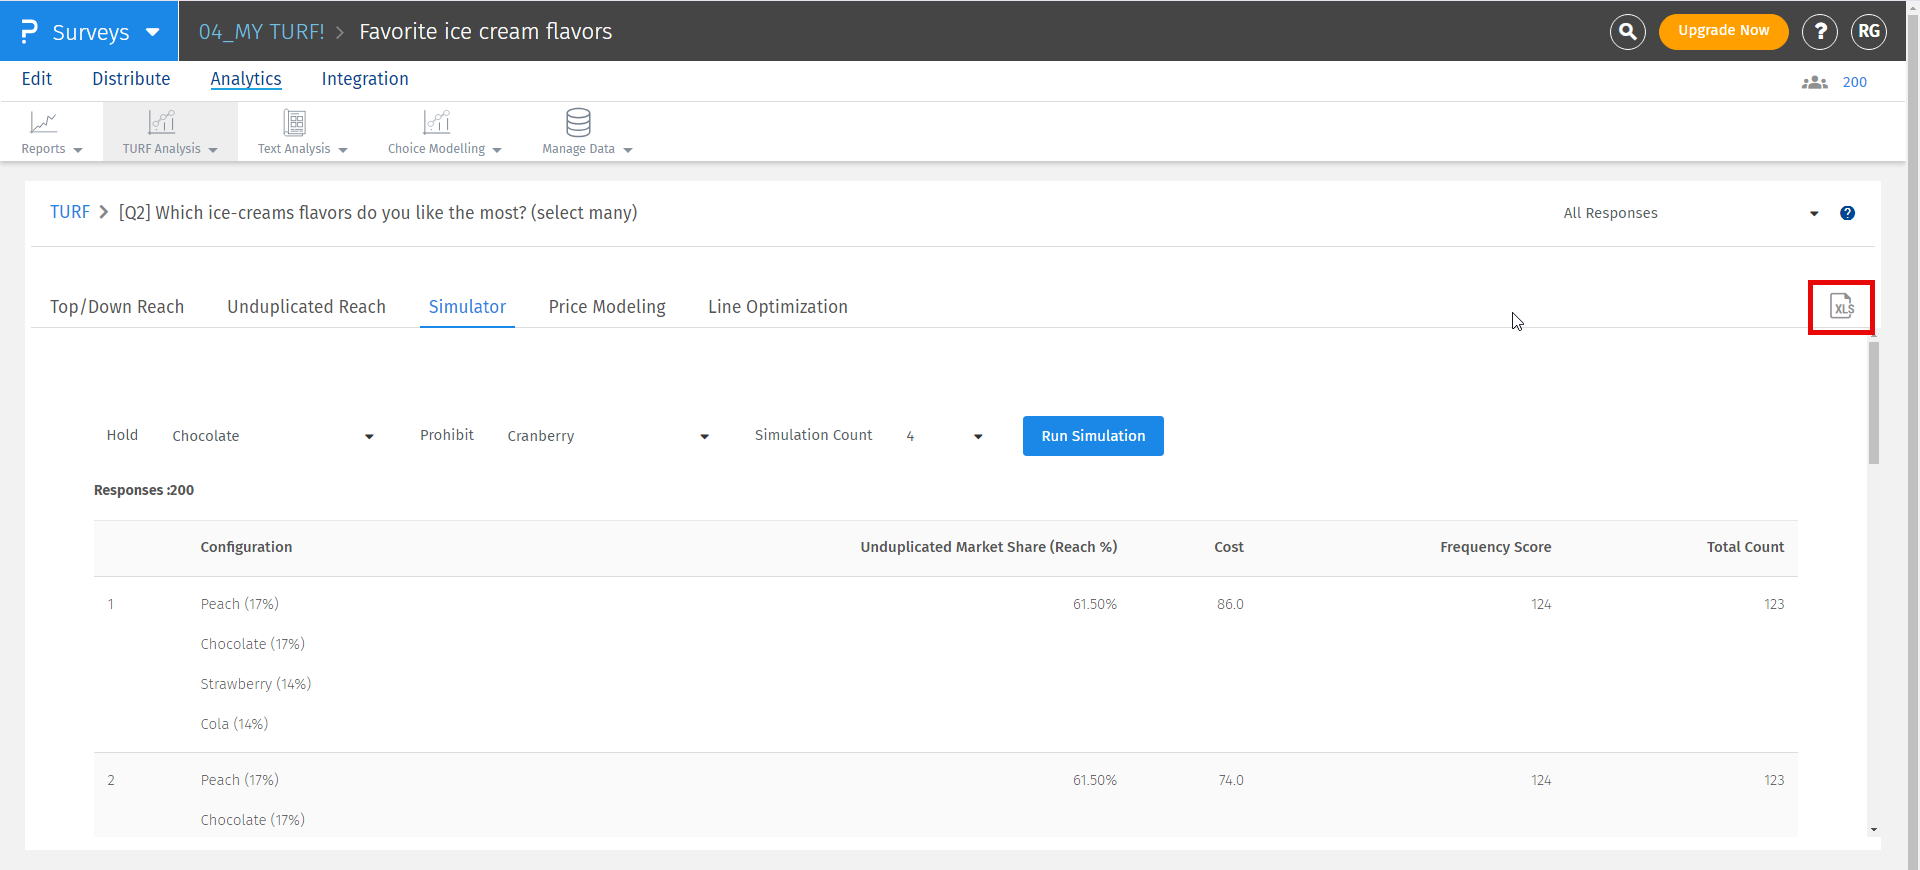Click the help question mark icon in header
Screen dimensions: 1920x870
1819,32
